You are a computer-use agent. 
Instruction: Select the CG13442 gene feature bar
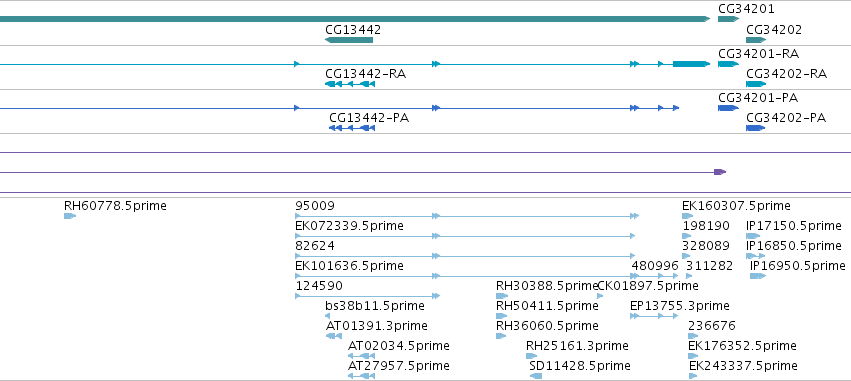tap(349, 40)
